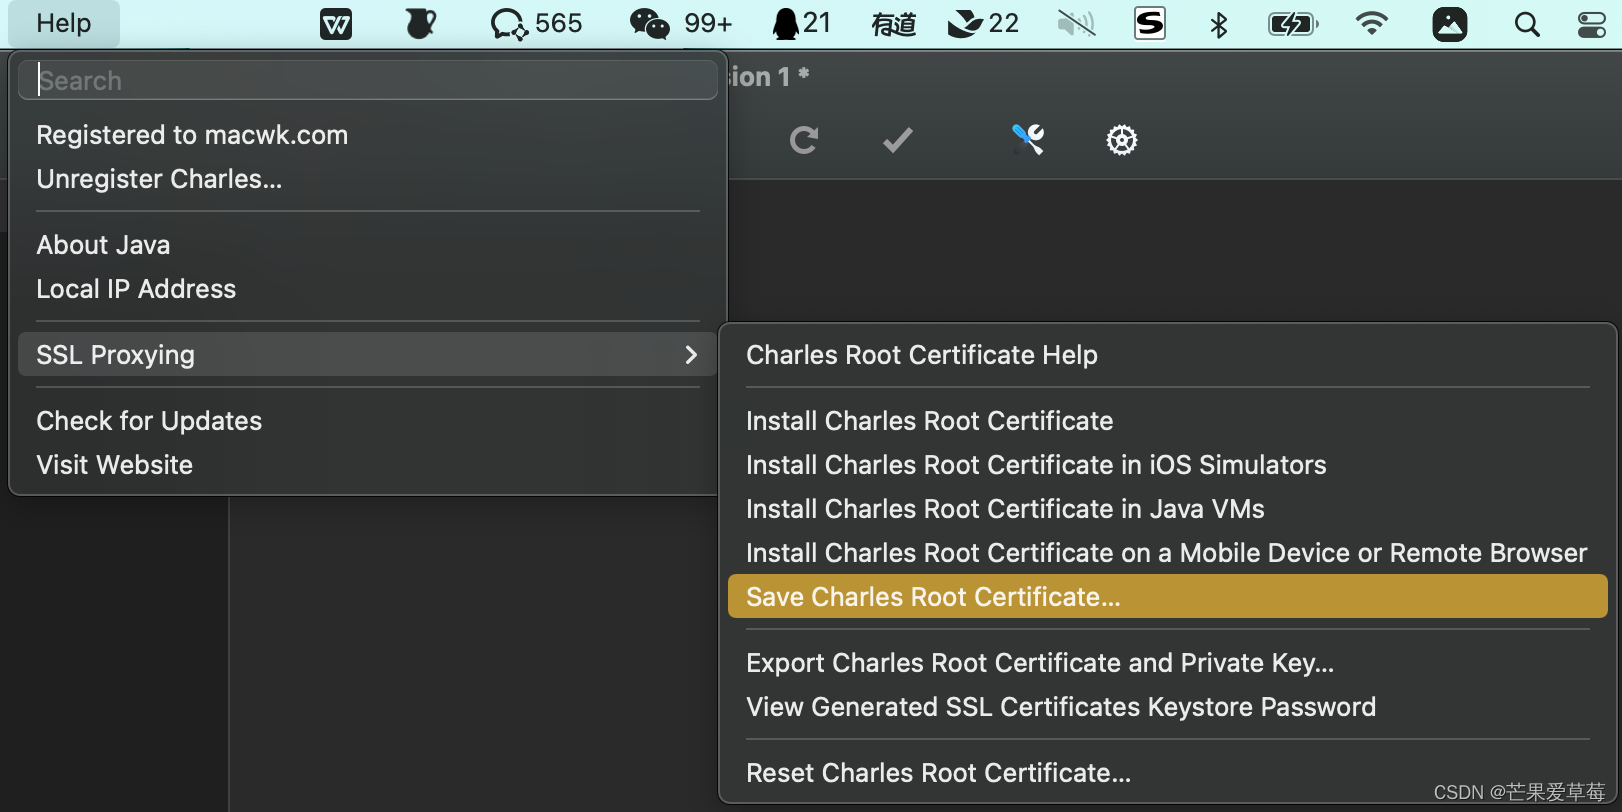Screen dimensions: 1622x812
Task: Open Control Center toggles icon
Action: click(1591, 24)
